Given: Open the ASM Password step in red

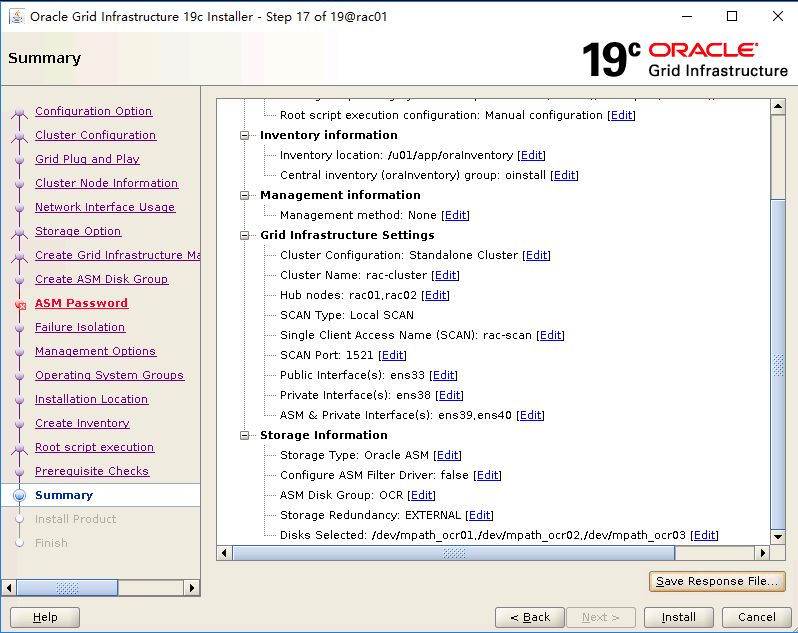Looking at the screenshot, I should pos(81,303).
